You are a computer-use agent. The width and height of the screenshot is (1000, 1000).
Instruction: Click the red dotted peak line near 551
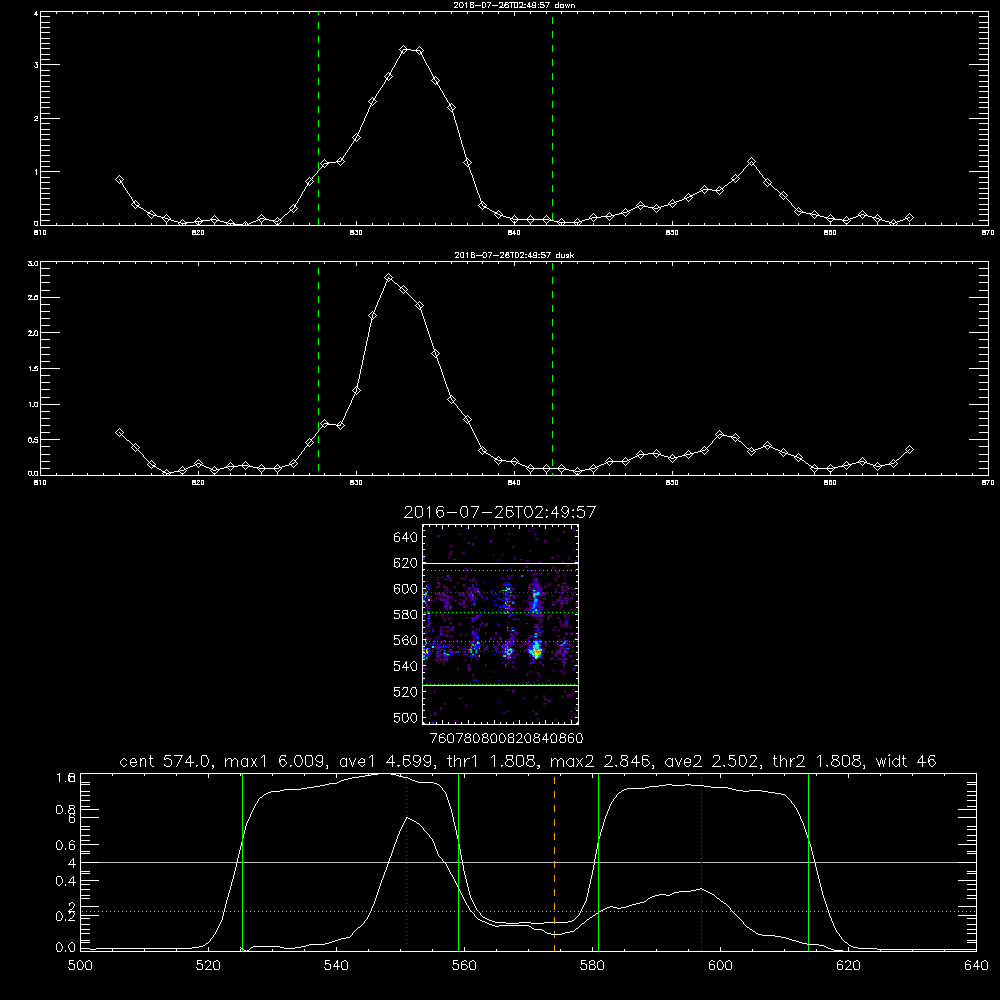(407, 861)
